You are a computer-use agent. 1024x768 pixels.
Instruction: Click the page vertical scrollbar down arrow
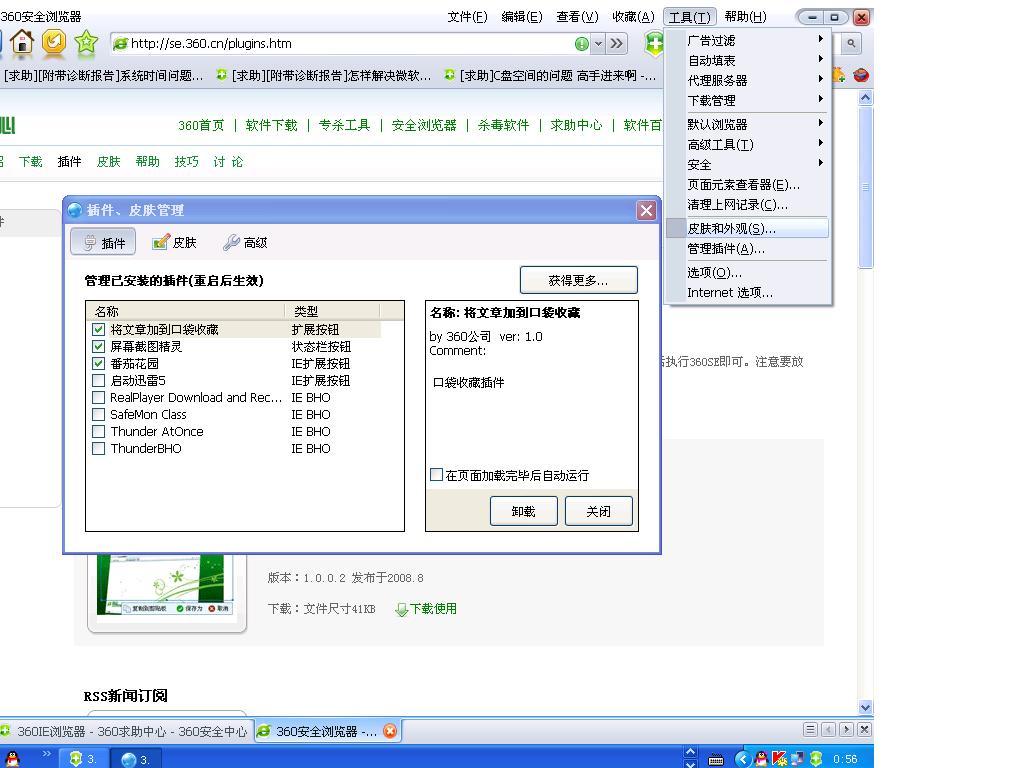[x=865, y=707]
